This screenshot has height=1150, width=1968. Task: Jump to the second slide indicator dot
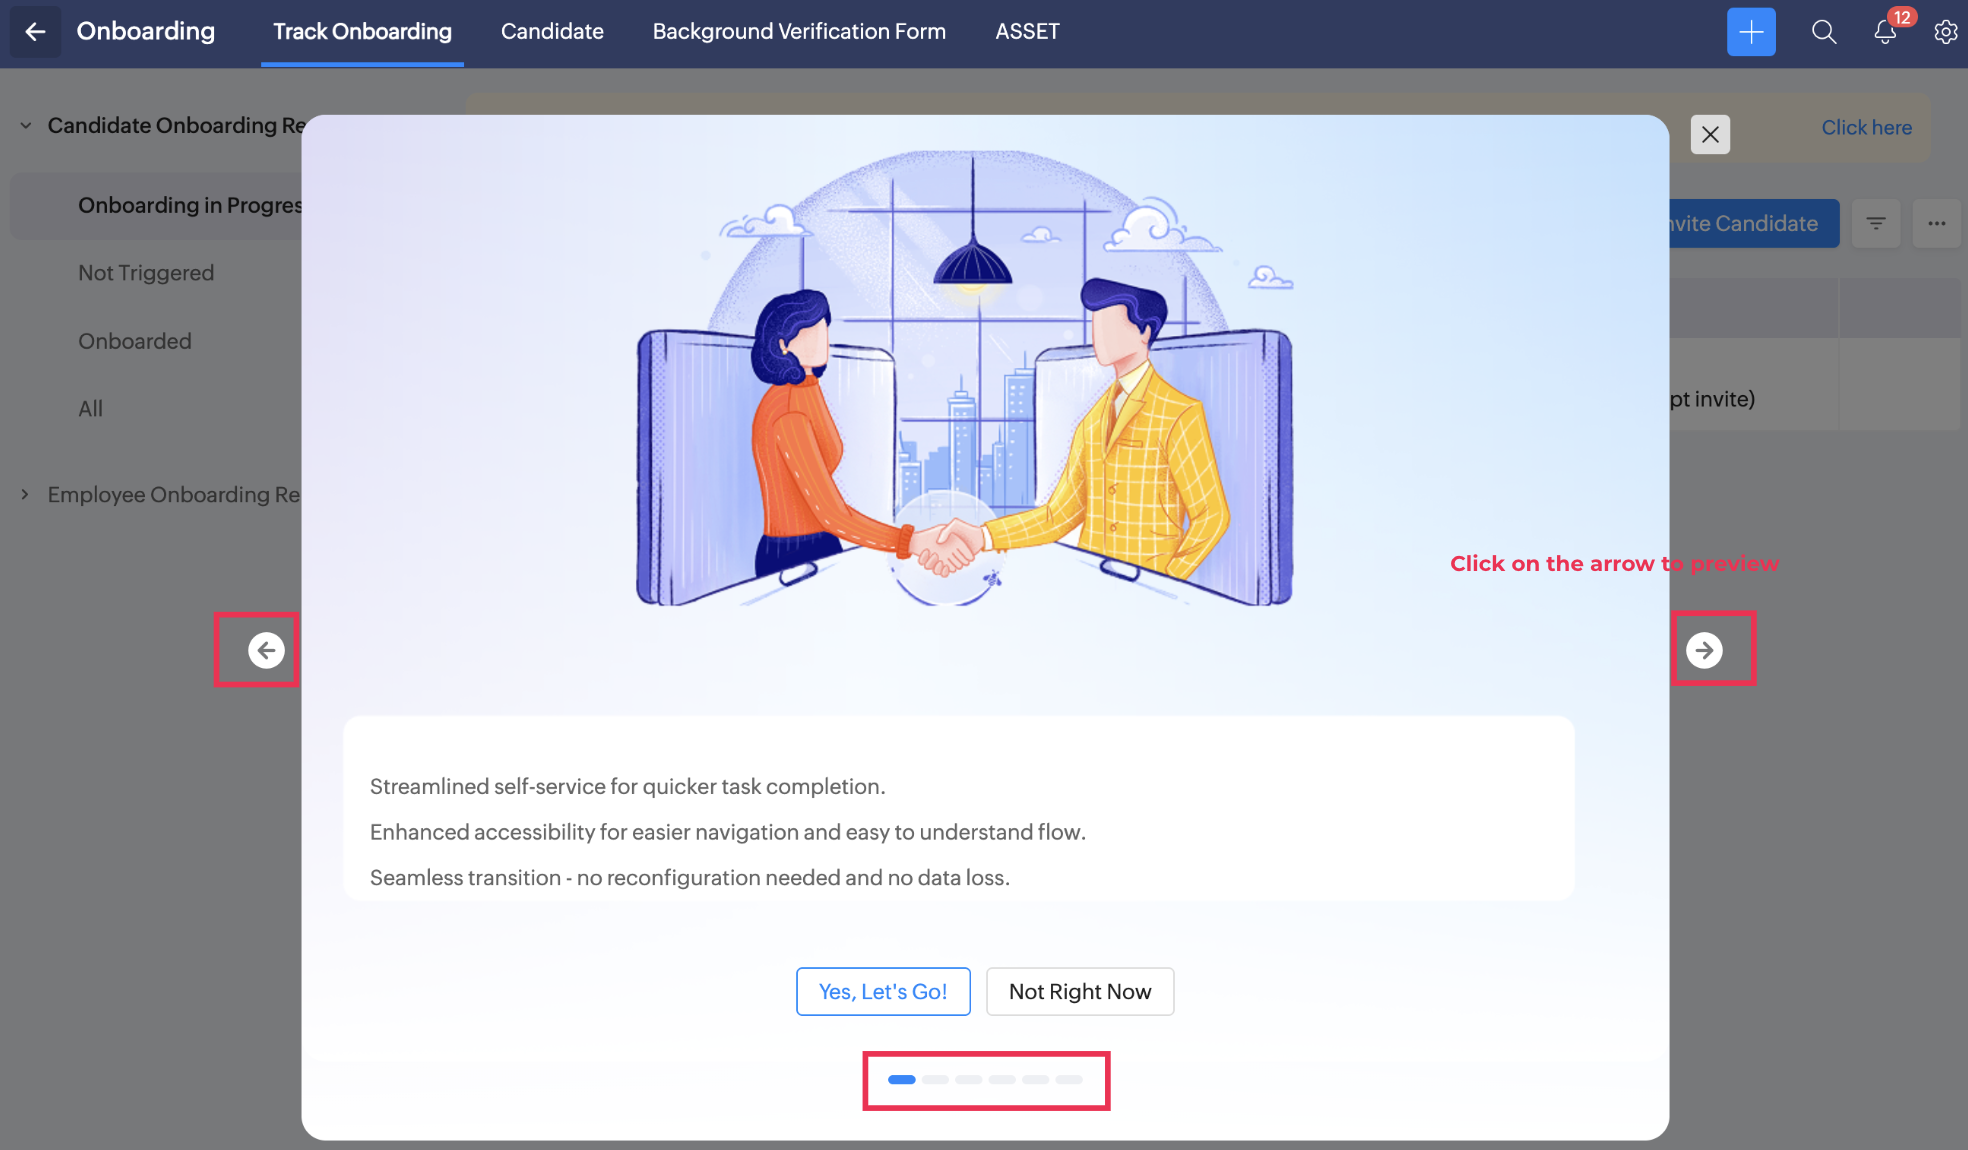click(935, 1080)
